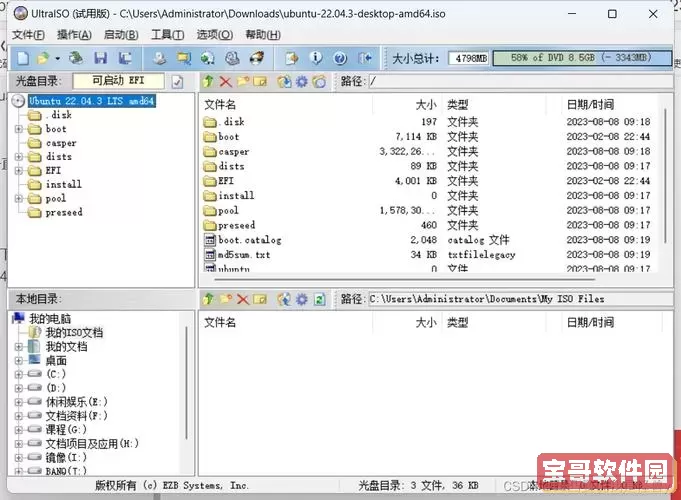Sort ISO file list by 日期/时间 column
681x500 pixels.
click(611, 105)
